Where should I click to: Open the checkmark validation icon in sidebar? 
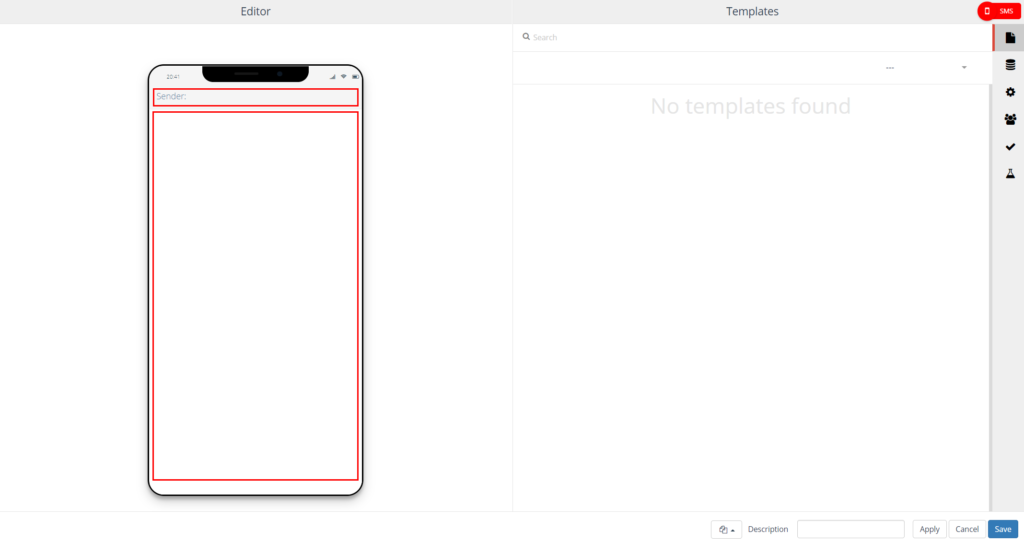[1010, 147]
